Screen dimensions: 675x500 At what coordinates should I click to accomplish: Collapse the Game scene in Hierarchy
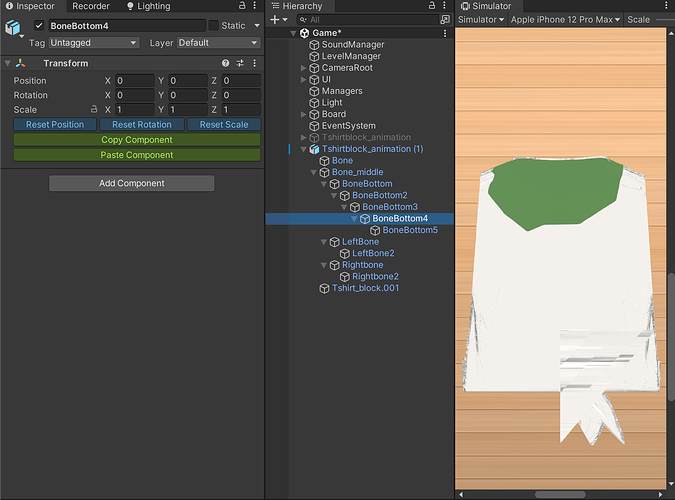click(293, 33)
